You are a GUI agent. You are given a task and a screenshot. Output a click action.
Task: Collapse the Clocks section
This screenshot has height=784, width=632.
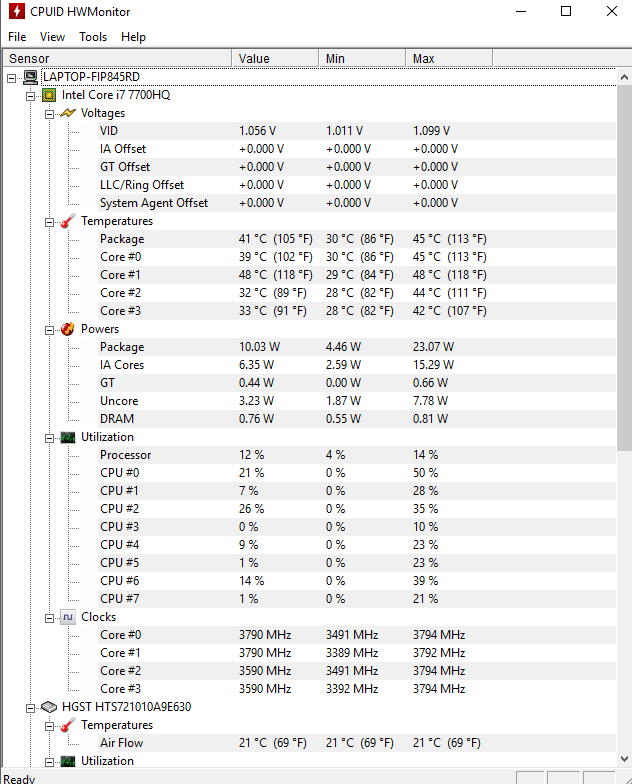click(x=49, y=617)
